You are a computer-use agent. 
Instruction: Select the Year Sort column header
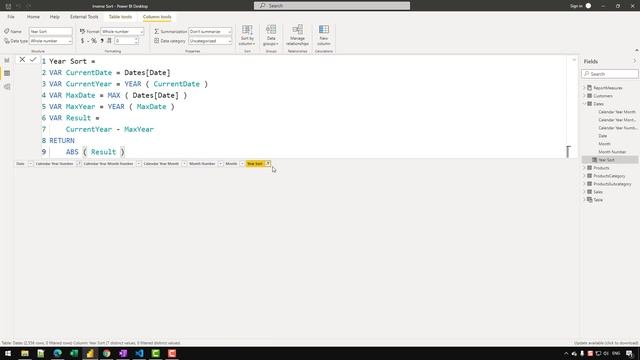point(255,164)
